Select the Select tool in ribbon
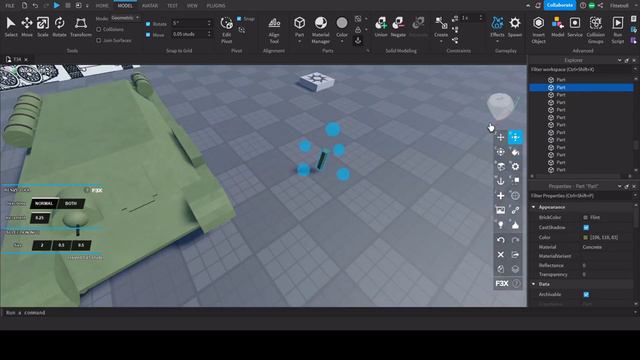 (11, 27)
